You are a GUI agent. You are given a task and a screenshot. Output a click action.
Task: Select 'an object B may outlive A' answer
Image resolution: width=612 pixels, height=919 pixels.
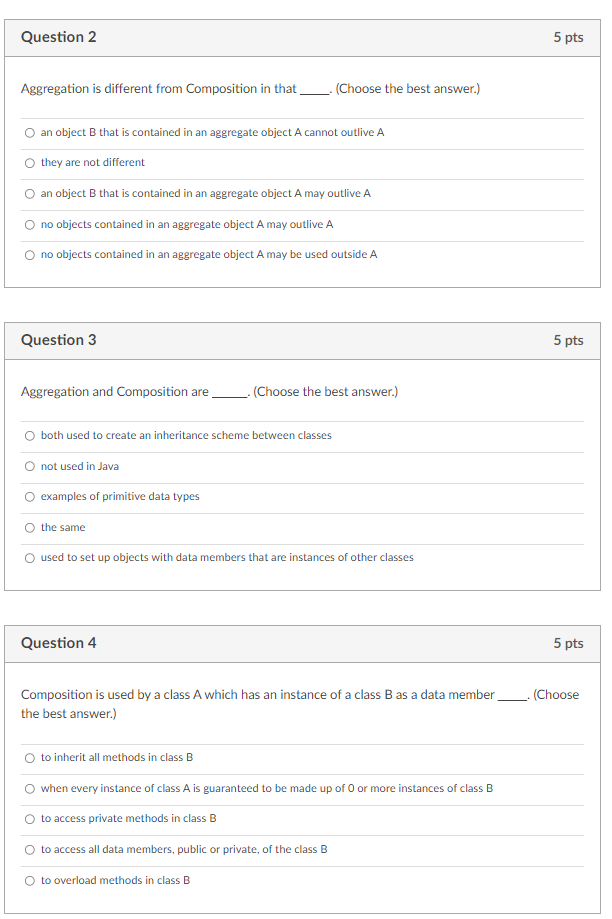[x=30, y=193]
